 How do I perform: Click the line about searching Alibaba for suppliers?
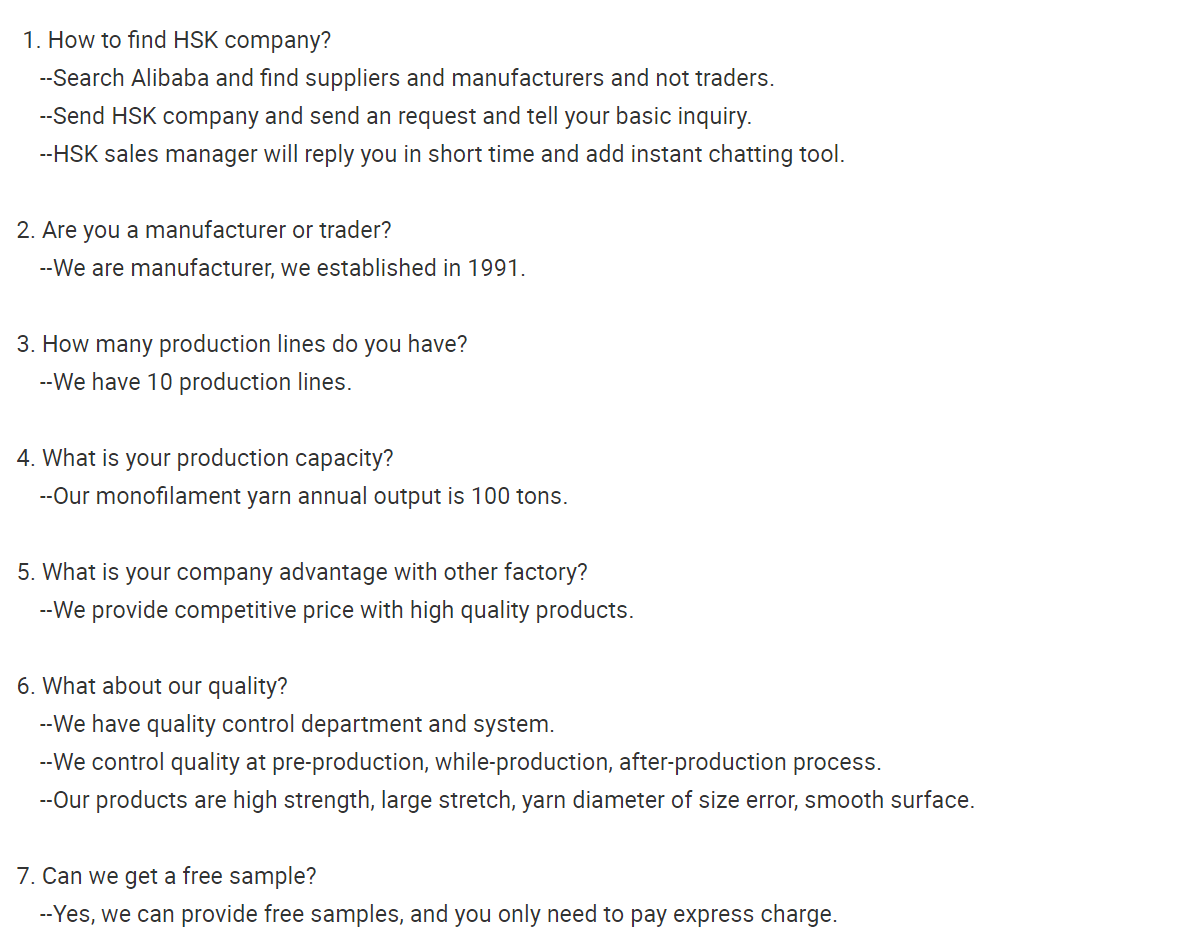click(407, 78)
